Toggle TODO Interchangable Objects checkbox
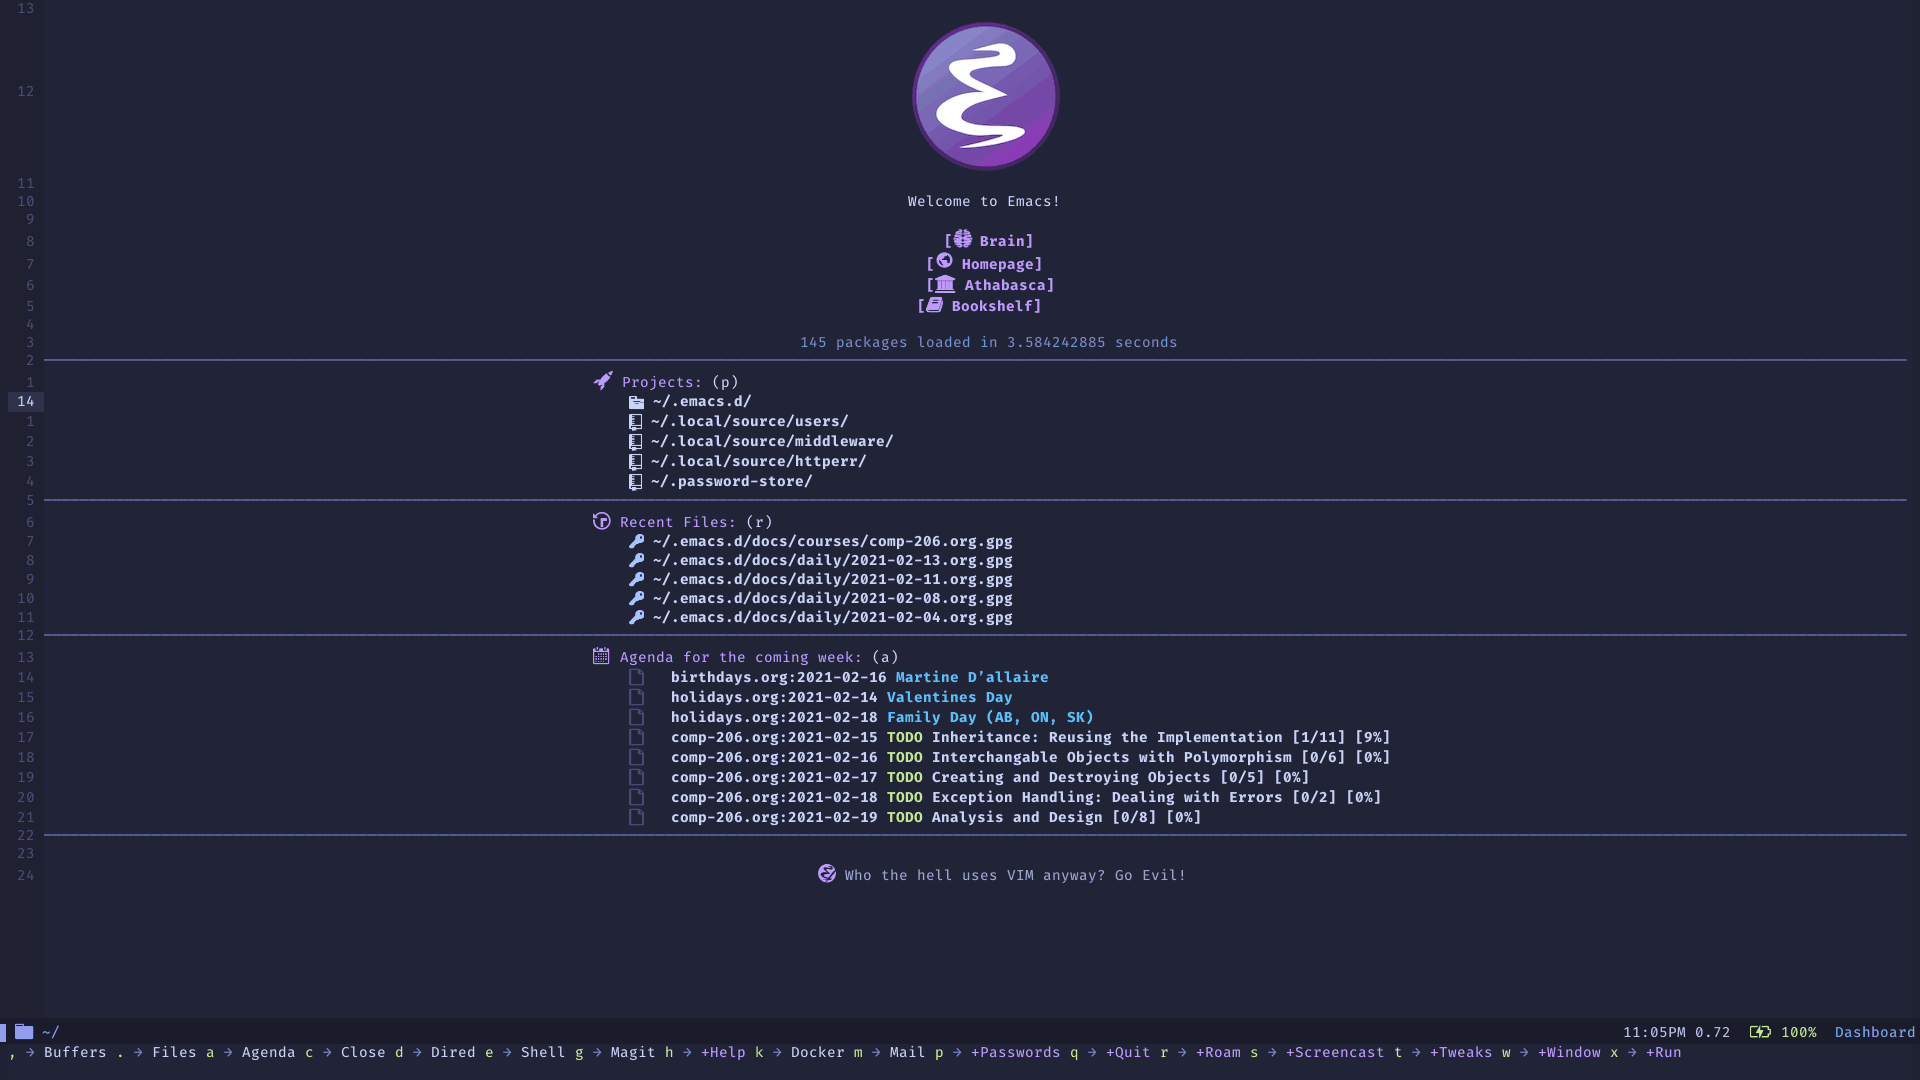This screenshot has width=1920, height=1080. click(x=636, y=757)
